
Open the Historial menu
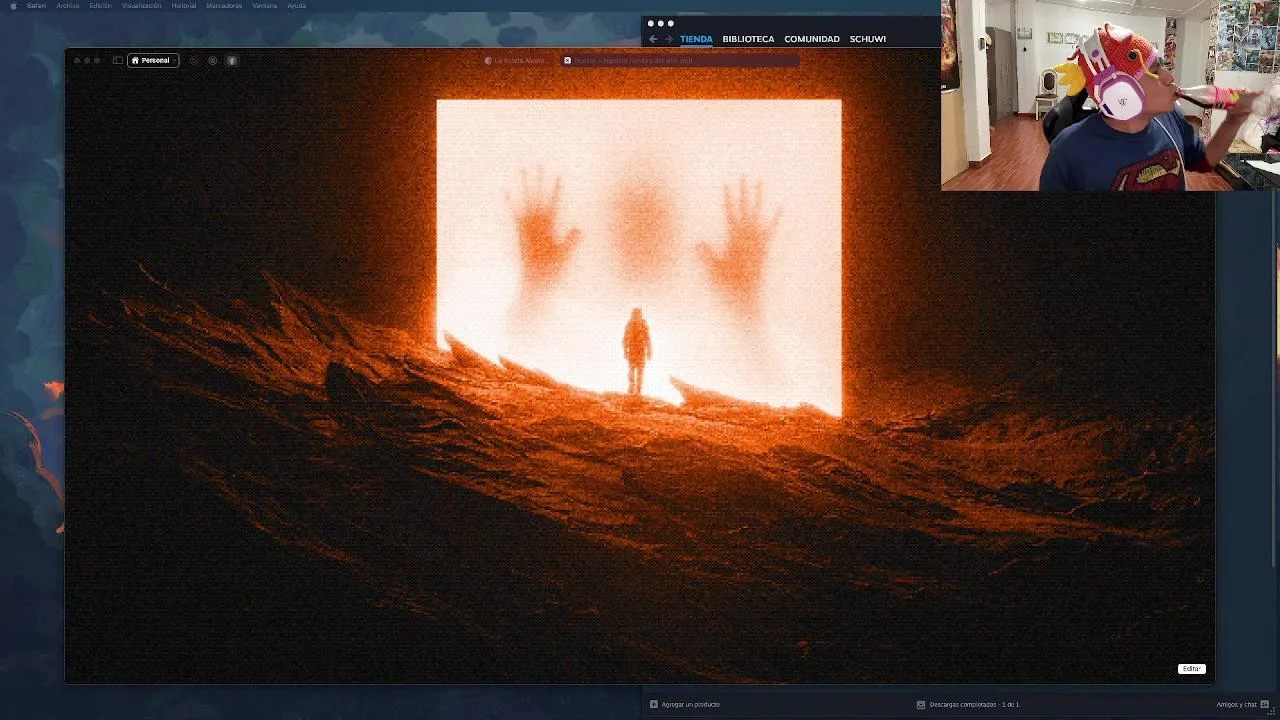183,6
